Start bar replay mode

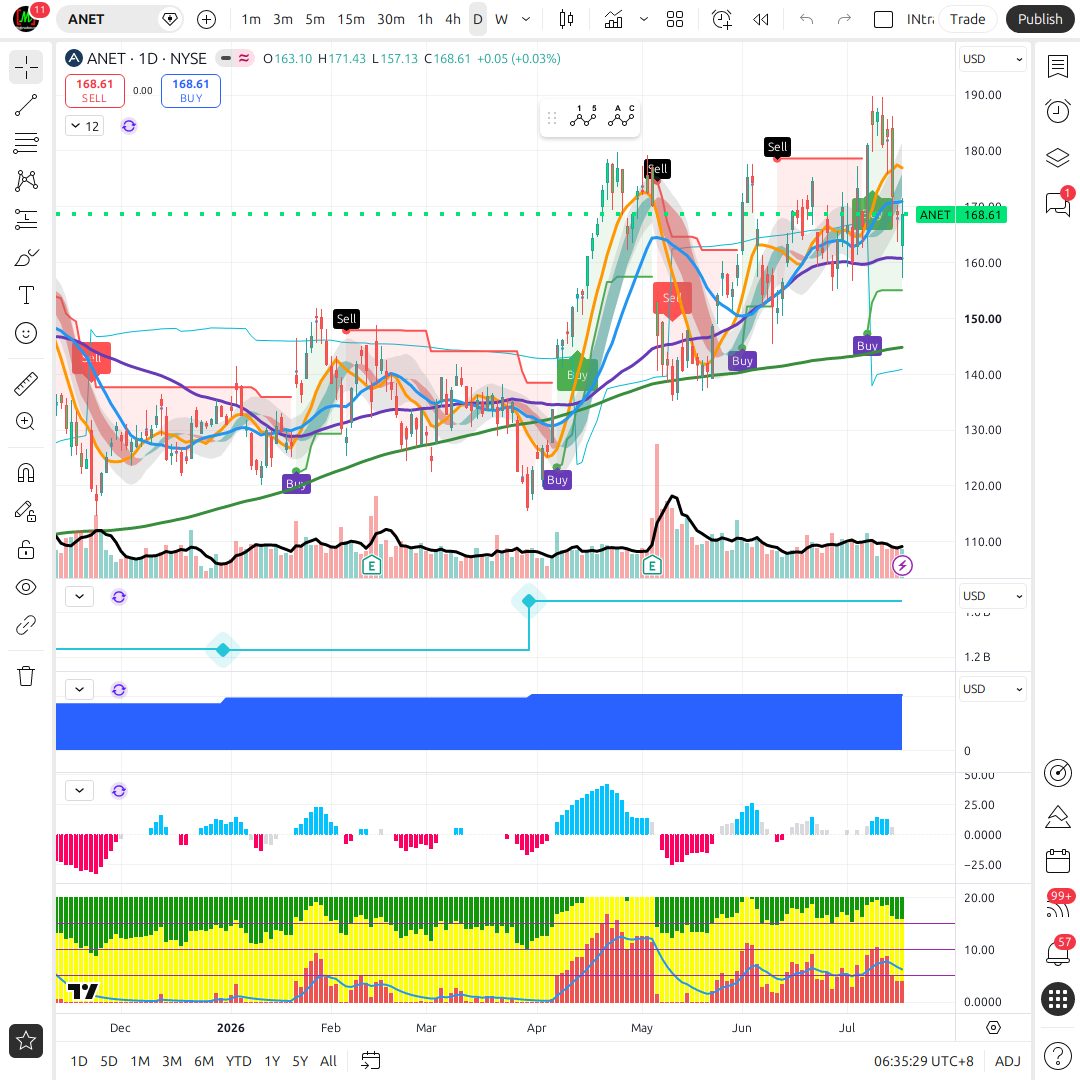tap(760, 19)
